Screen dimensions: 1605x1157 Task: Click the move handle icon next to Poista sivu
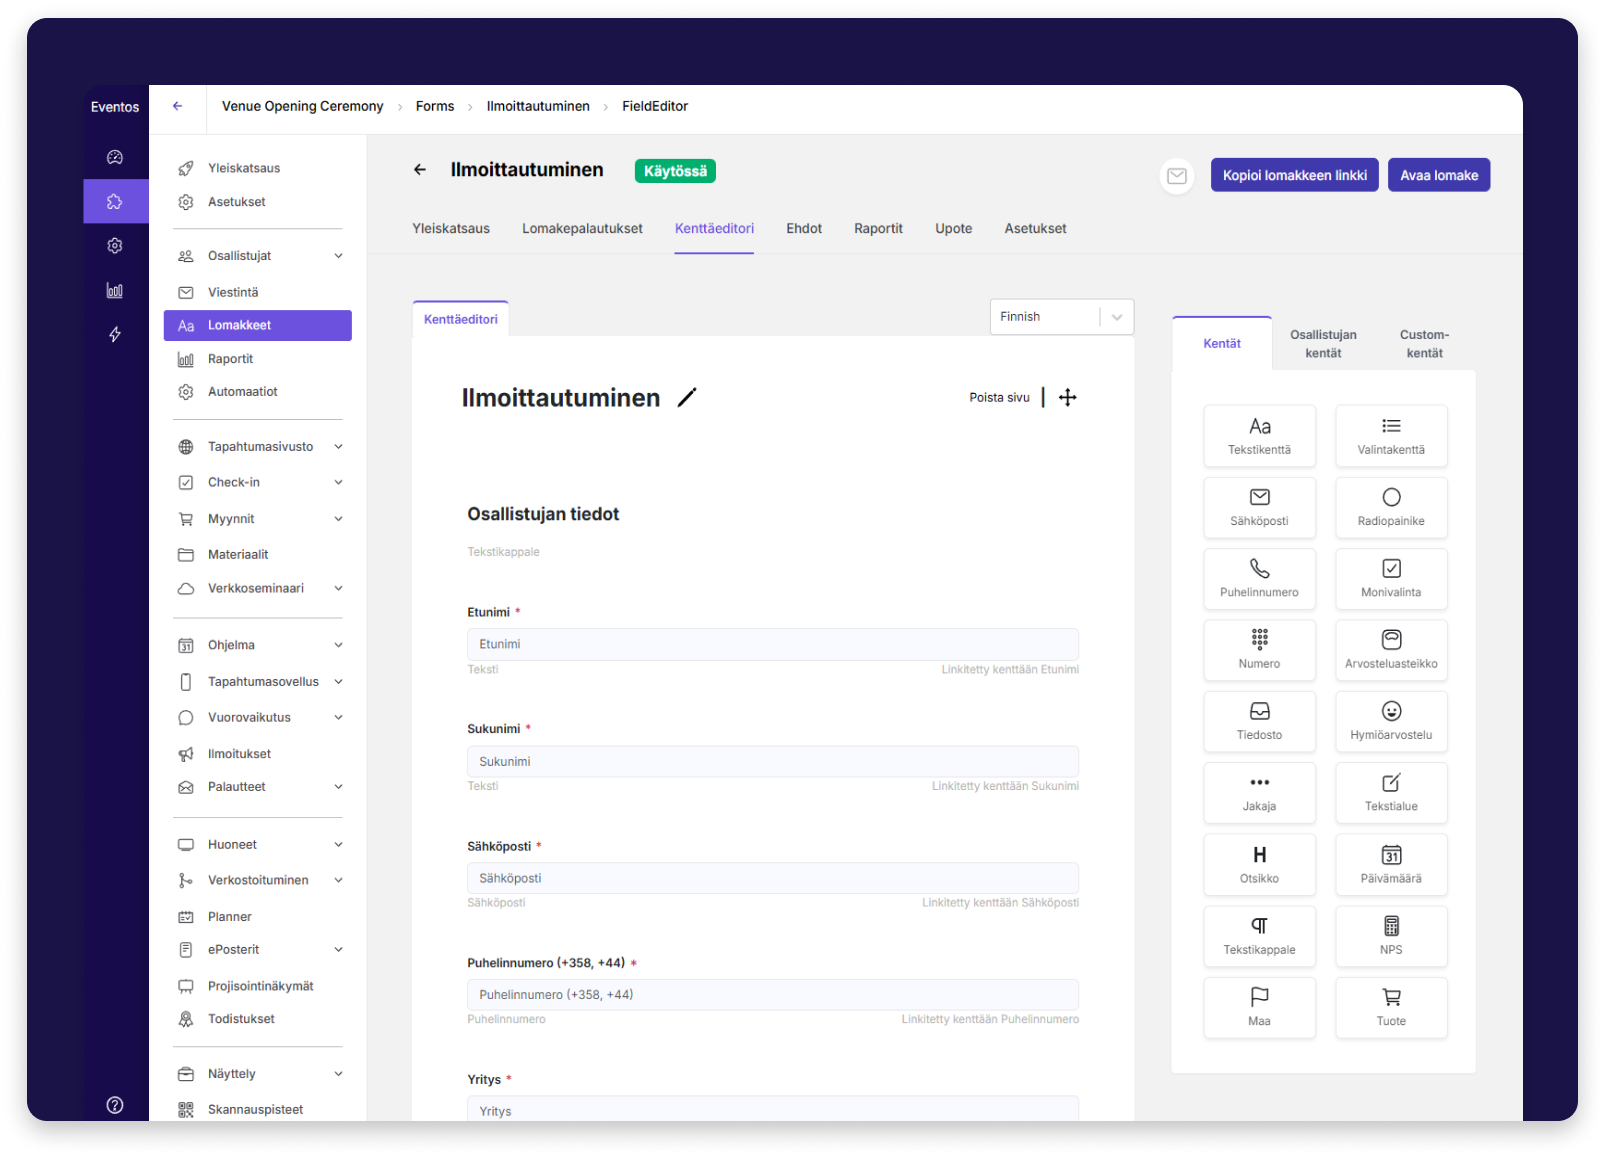pyautogui.click(x=1067, y=398)
